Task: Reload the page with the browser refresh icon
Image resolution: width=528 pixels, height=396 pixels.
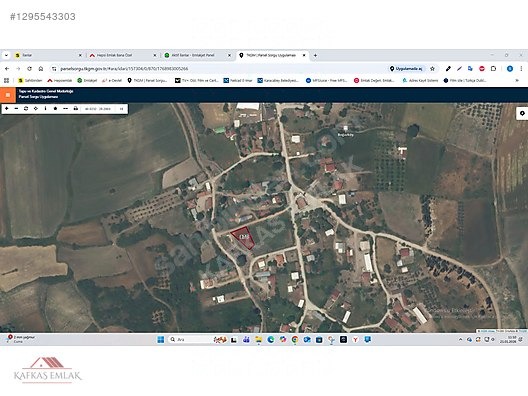Action: click(30, 69)
